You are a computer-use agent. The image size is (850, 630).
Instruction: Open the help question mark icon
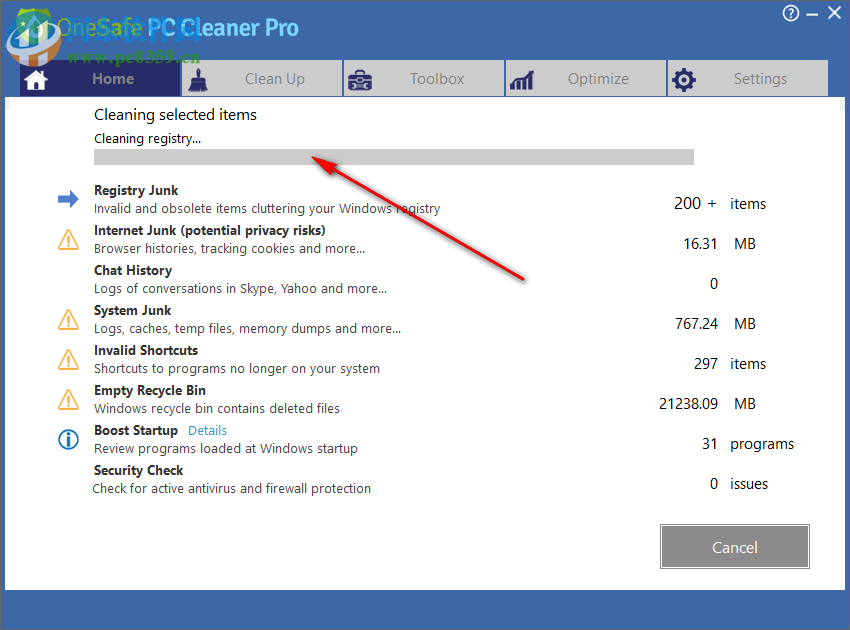click(790, 13)
